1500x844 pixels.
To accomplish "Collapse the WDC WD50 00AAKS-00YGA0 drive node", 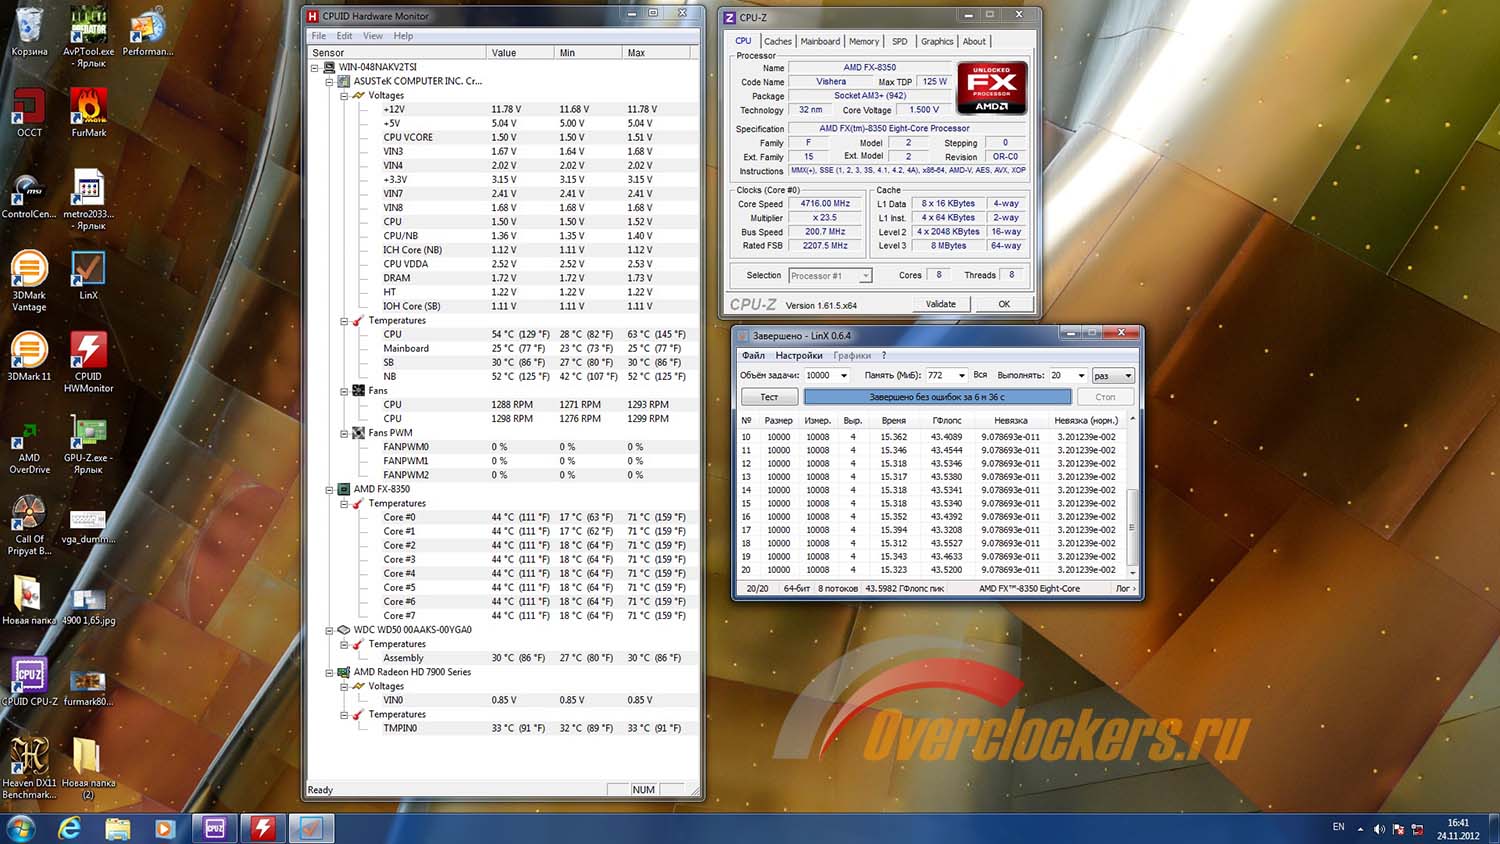I will tap(329, 630).
